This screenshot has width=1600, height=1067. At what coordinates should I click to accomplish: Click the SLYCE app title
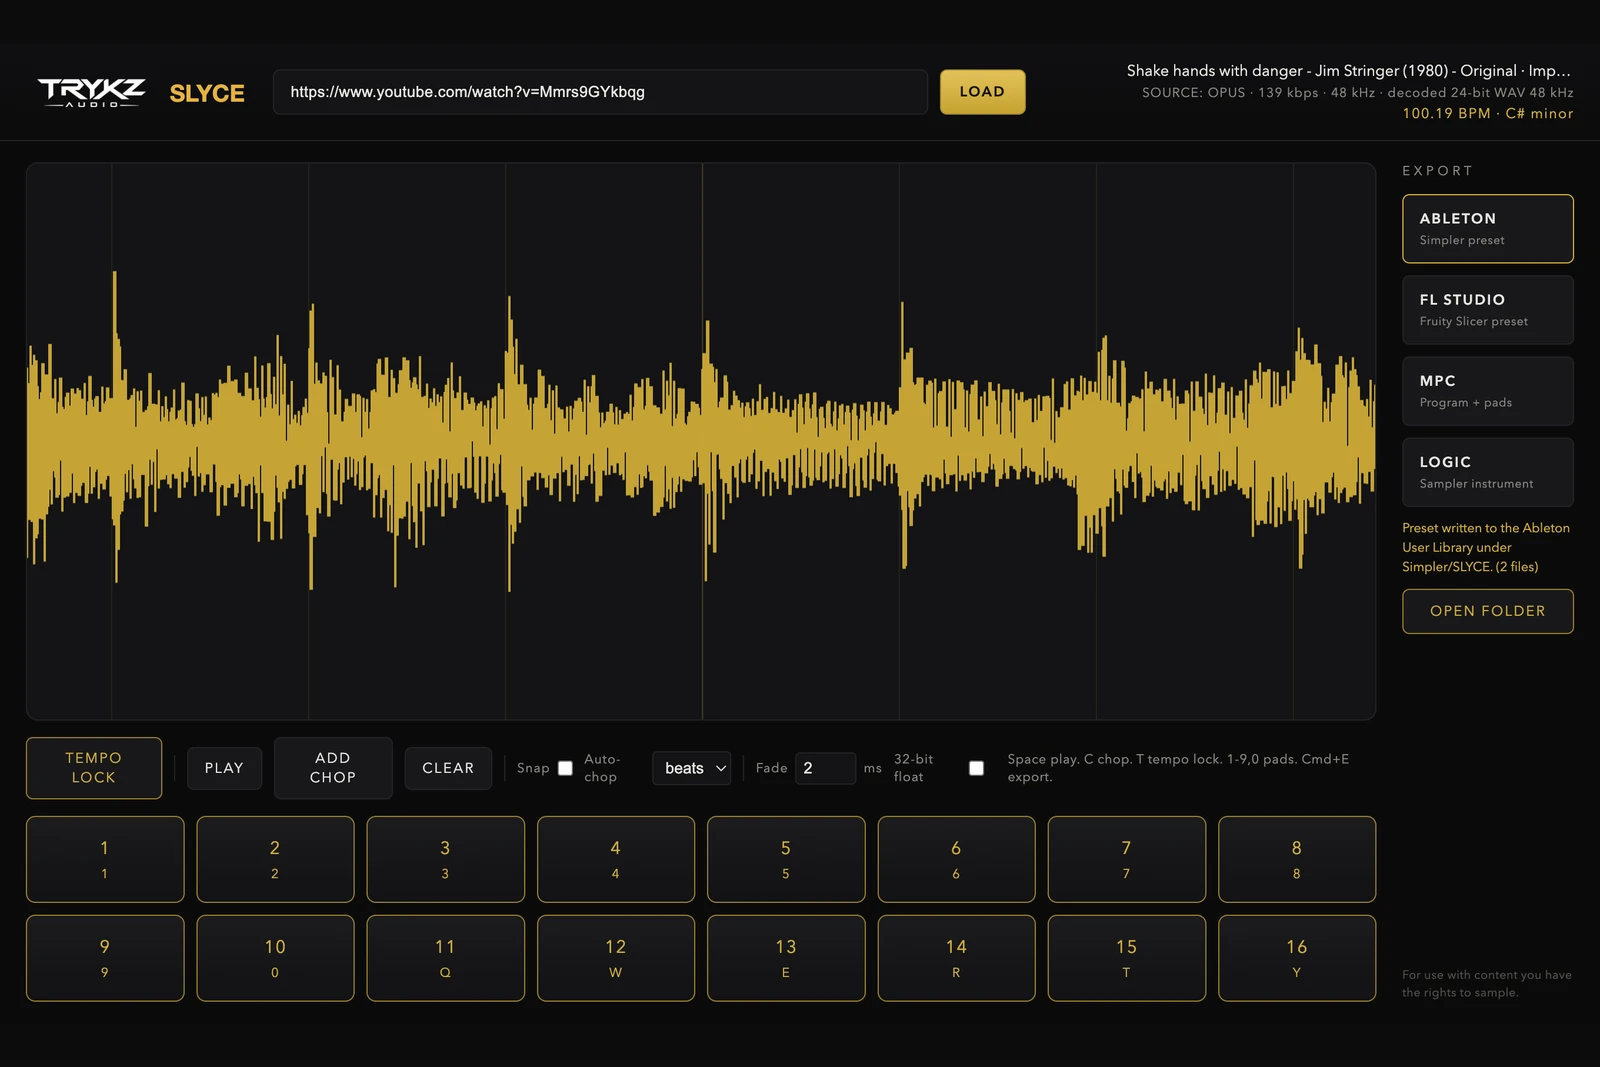pyautogui.click(x=207, y=93)
